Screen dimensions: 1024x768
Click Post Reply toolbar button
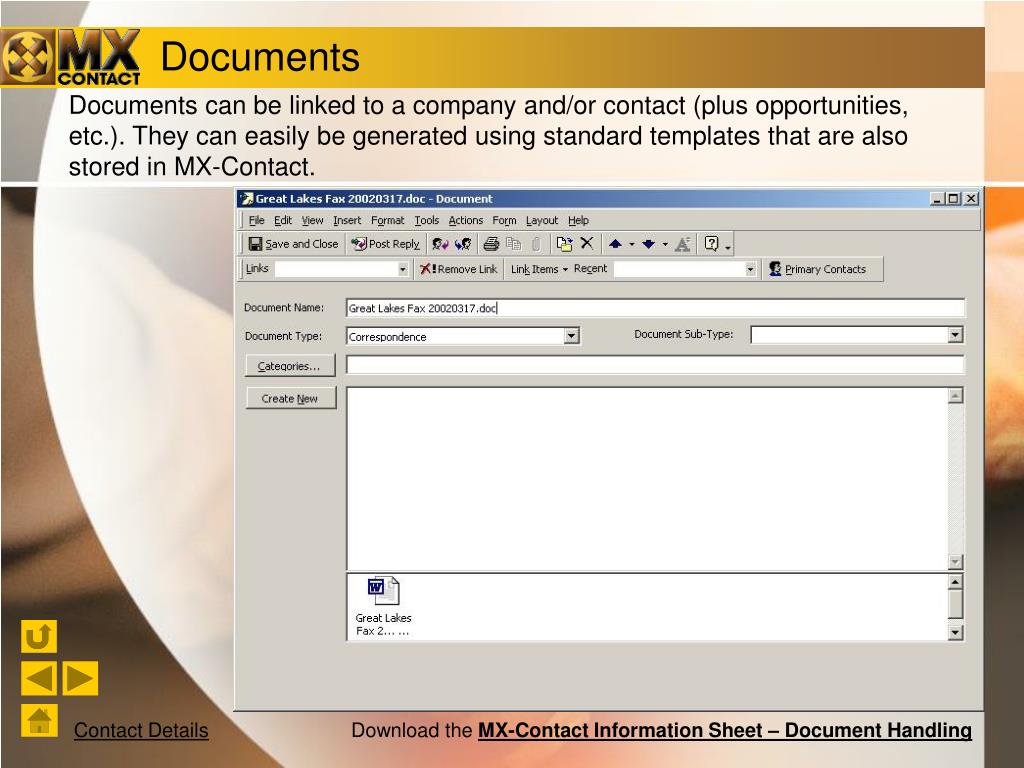pyautogui.click(x=386, y=244)
